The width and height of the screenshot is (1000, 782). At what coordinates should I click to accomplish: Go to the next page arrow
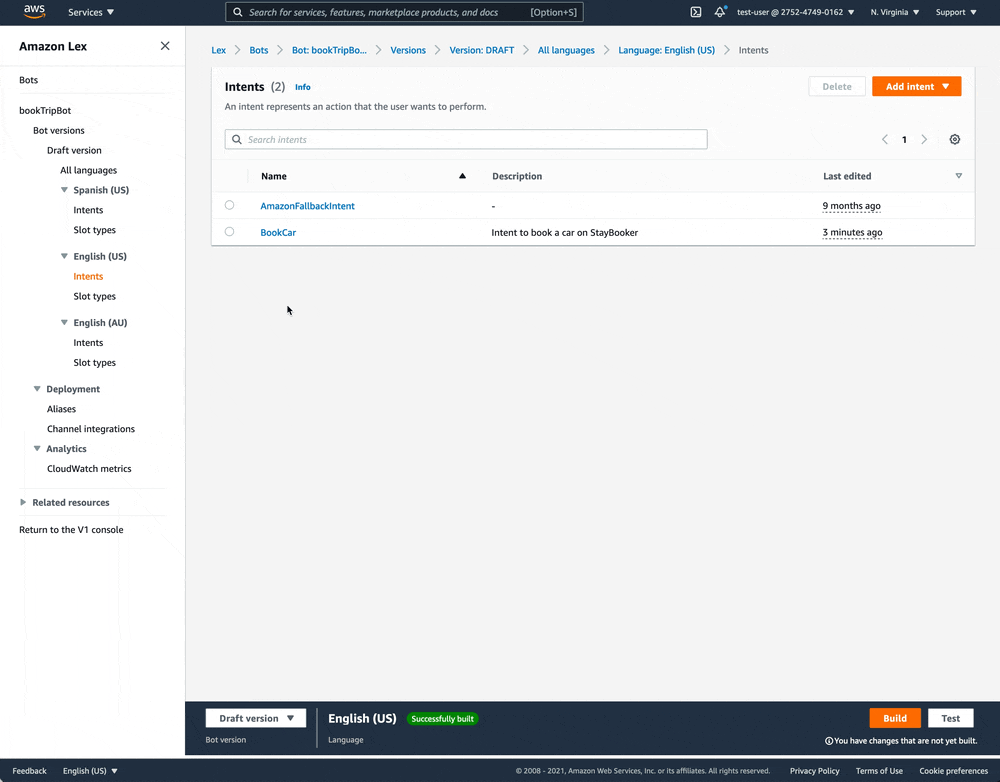click(924, 139)
